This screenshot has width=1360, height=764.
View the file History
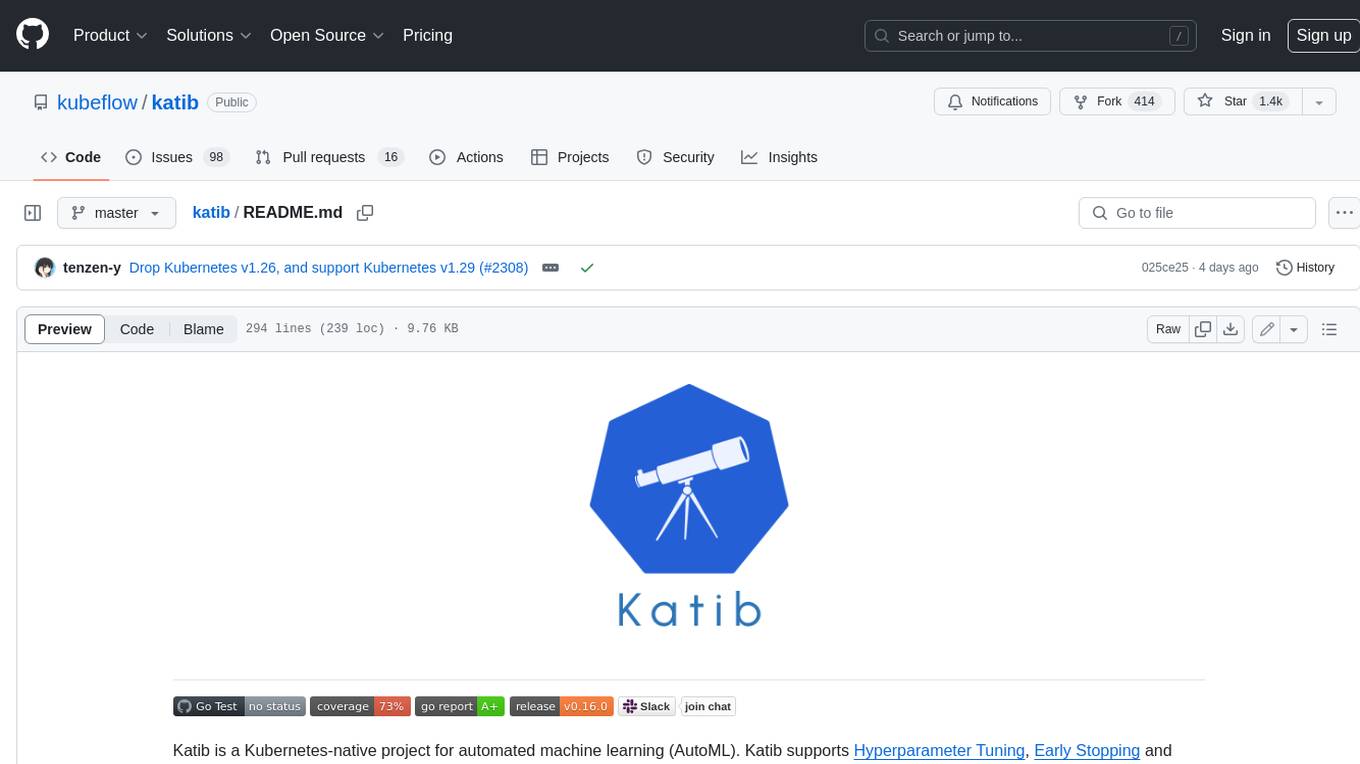(1305, 268)
